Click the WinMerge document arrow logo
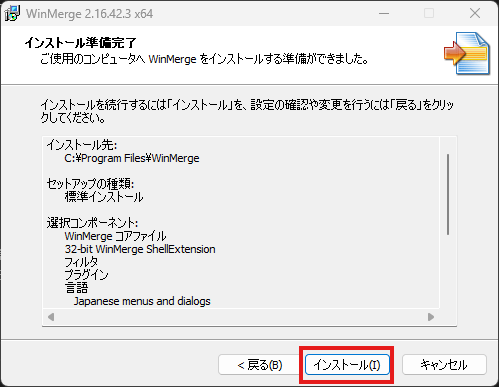This screenshot has height=387, width=499. (467, 53)
